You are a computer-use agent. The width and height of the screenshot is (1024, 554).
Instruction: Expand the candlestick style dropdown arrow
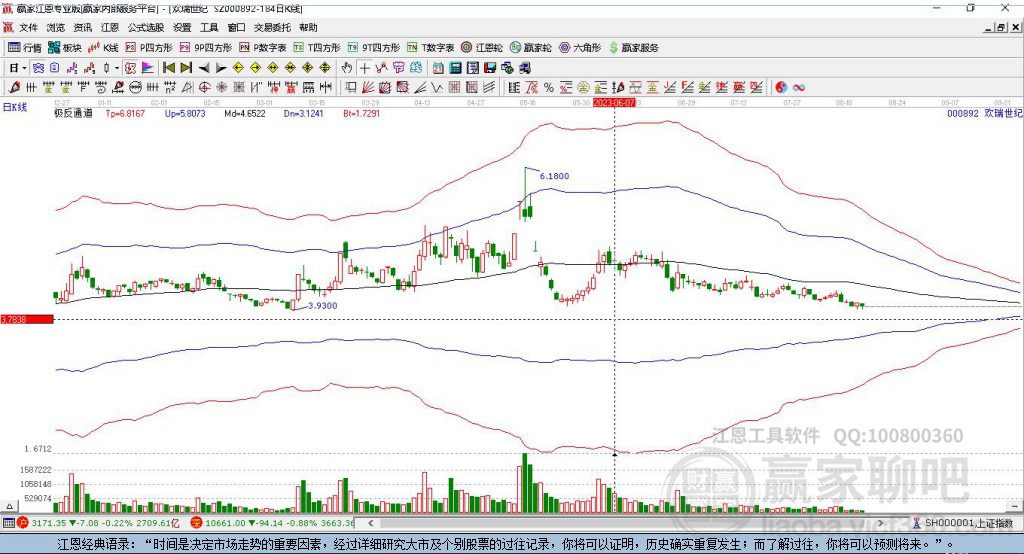point(117,68)
